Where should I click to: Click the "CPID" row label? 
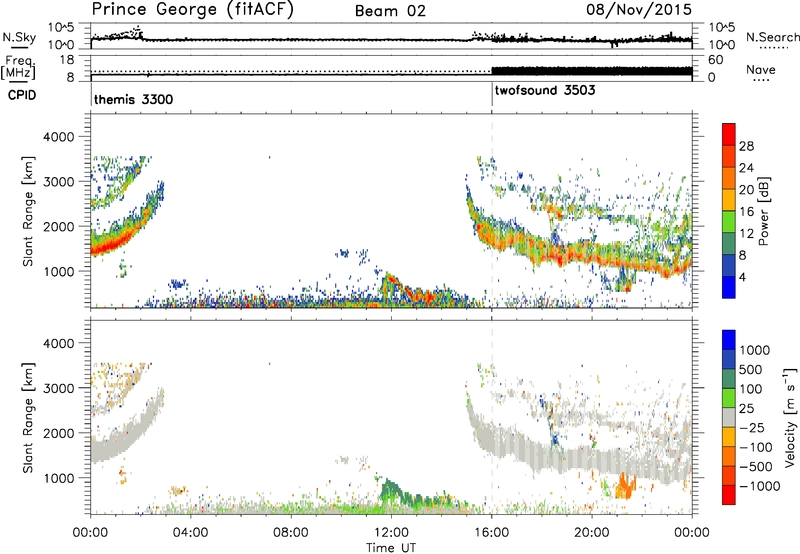[x=22, y=95]
